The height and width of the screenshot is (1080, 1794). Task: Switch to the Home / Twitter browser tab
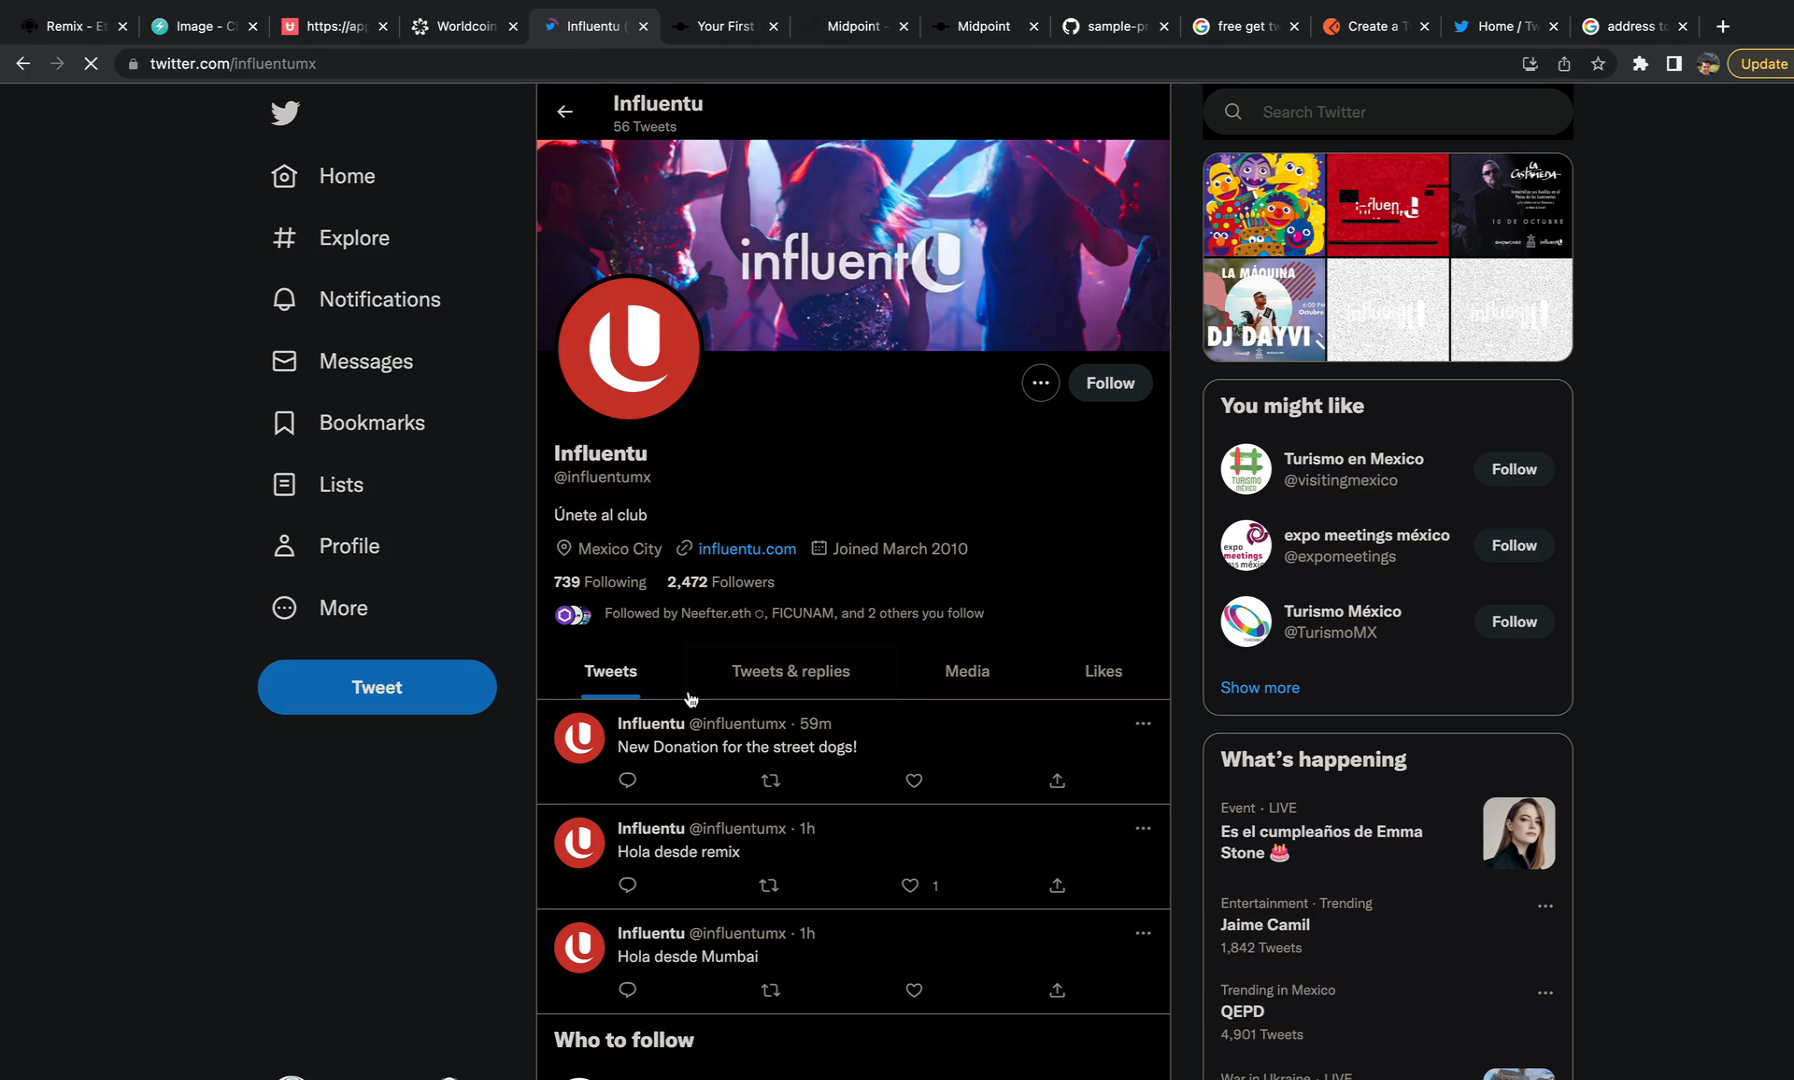[1504, 26]
